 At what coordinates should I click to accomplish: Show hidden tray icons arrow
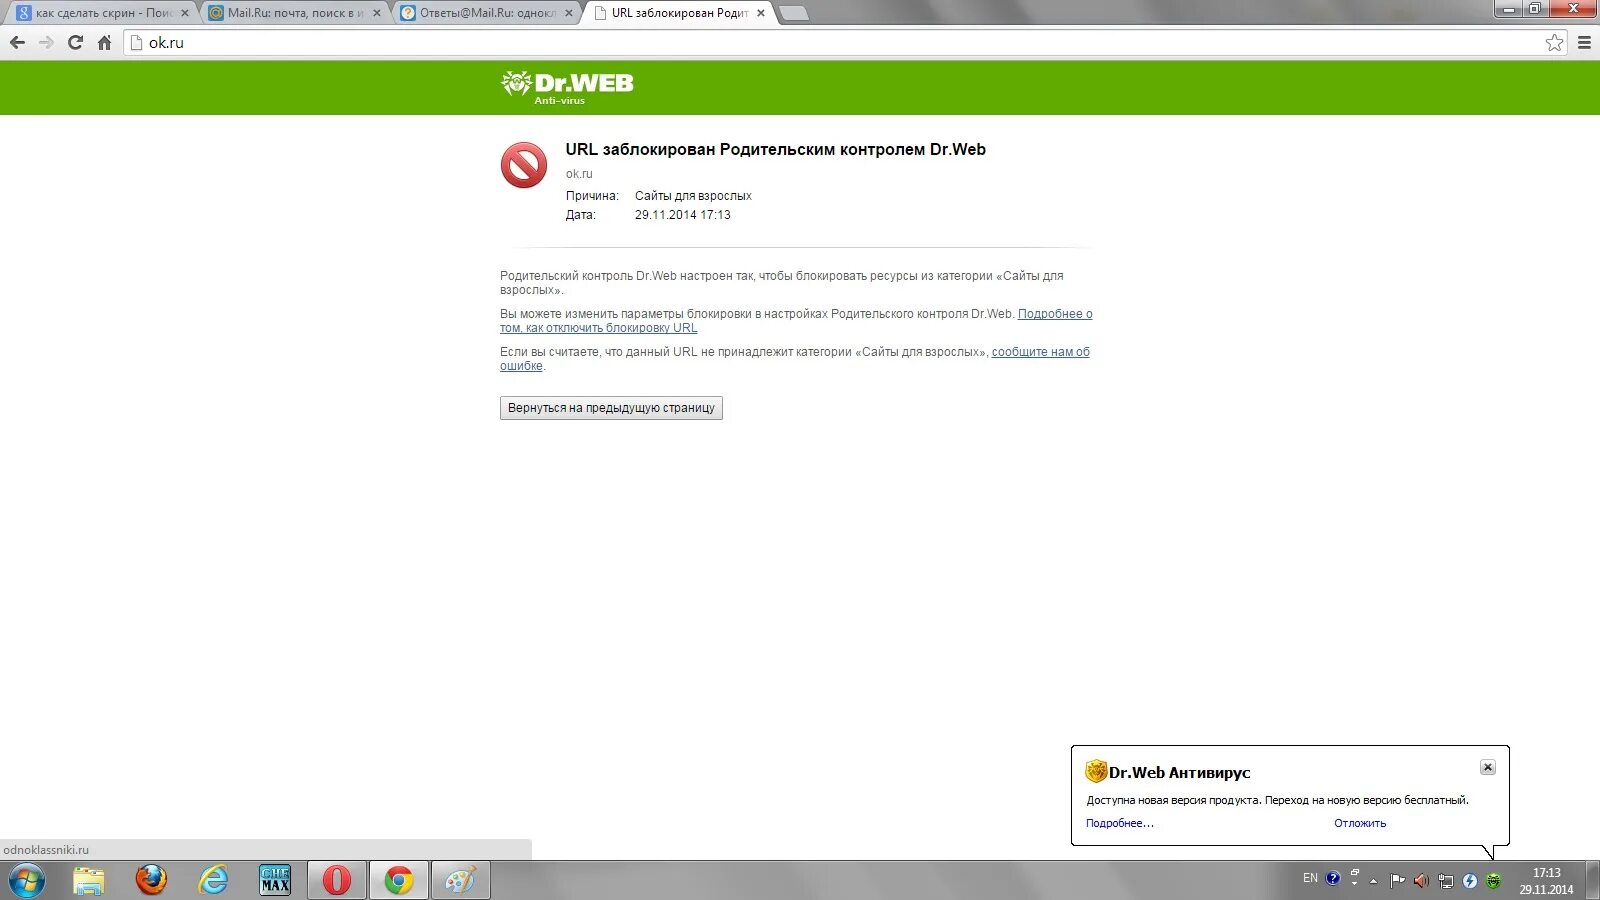(1373, 881)
